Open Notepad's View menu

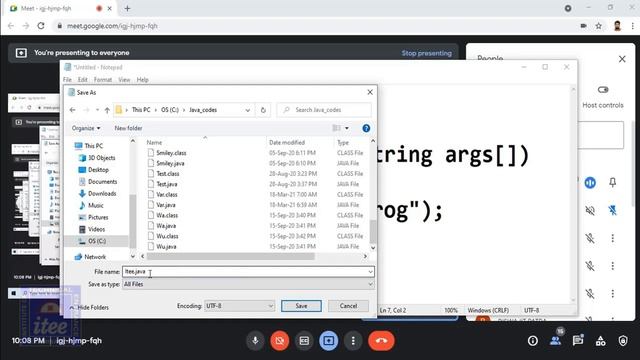(124, 80)
